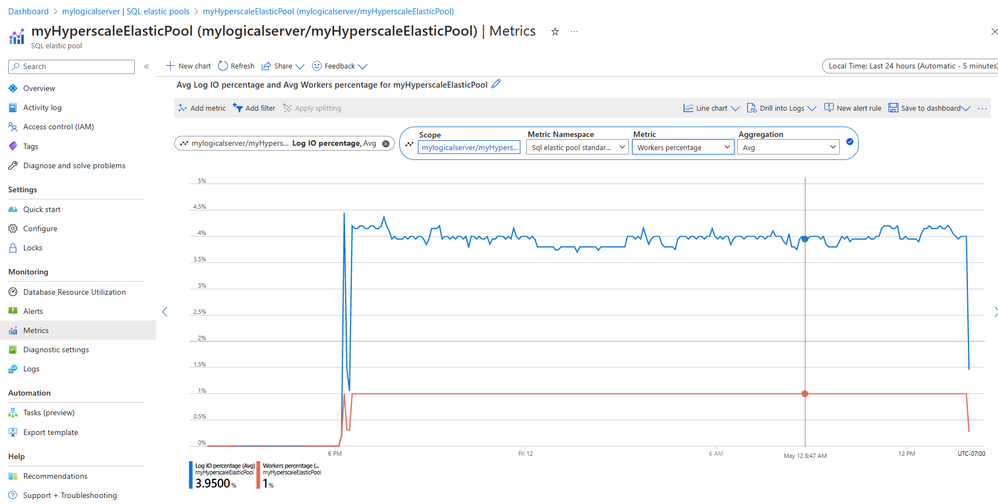Image resolution: width=998 pixels, height=504 pixels.
Task: Remove the Log IO percentage metric chip
Action: point(385,144)
